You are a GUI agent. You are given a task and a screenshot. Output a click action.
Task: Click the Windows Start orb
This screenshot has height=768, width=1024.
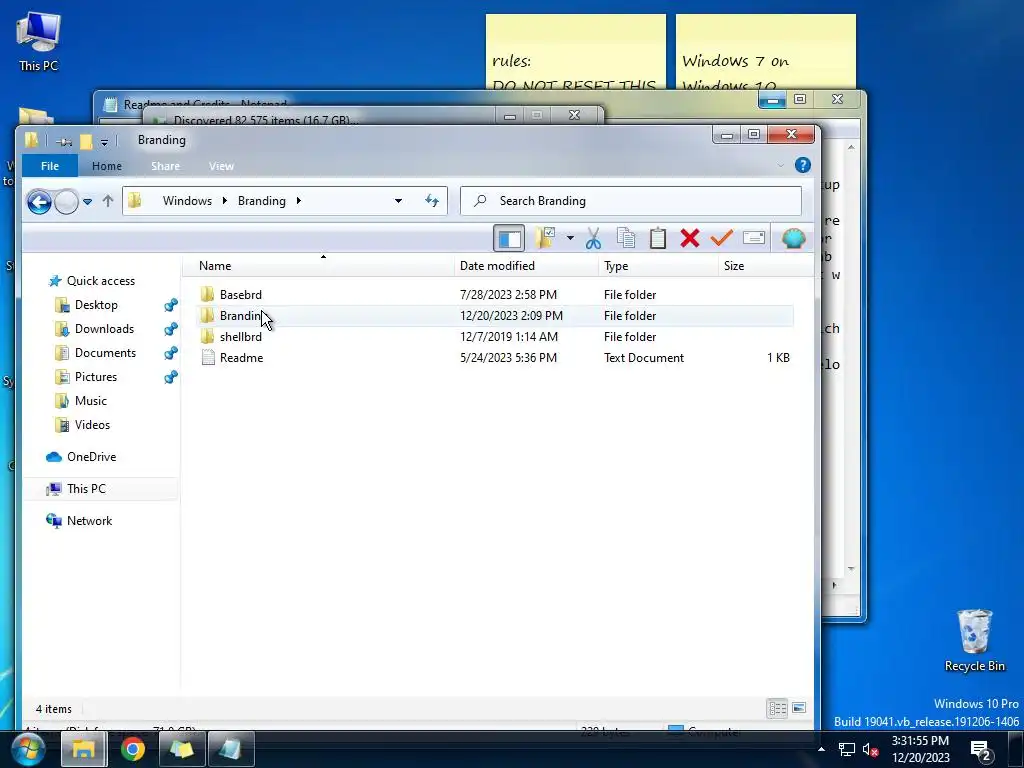[27, 749]
